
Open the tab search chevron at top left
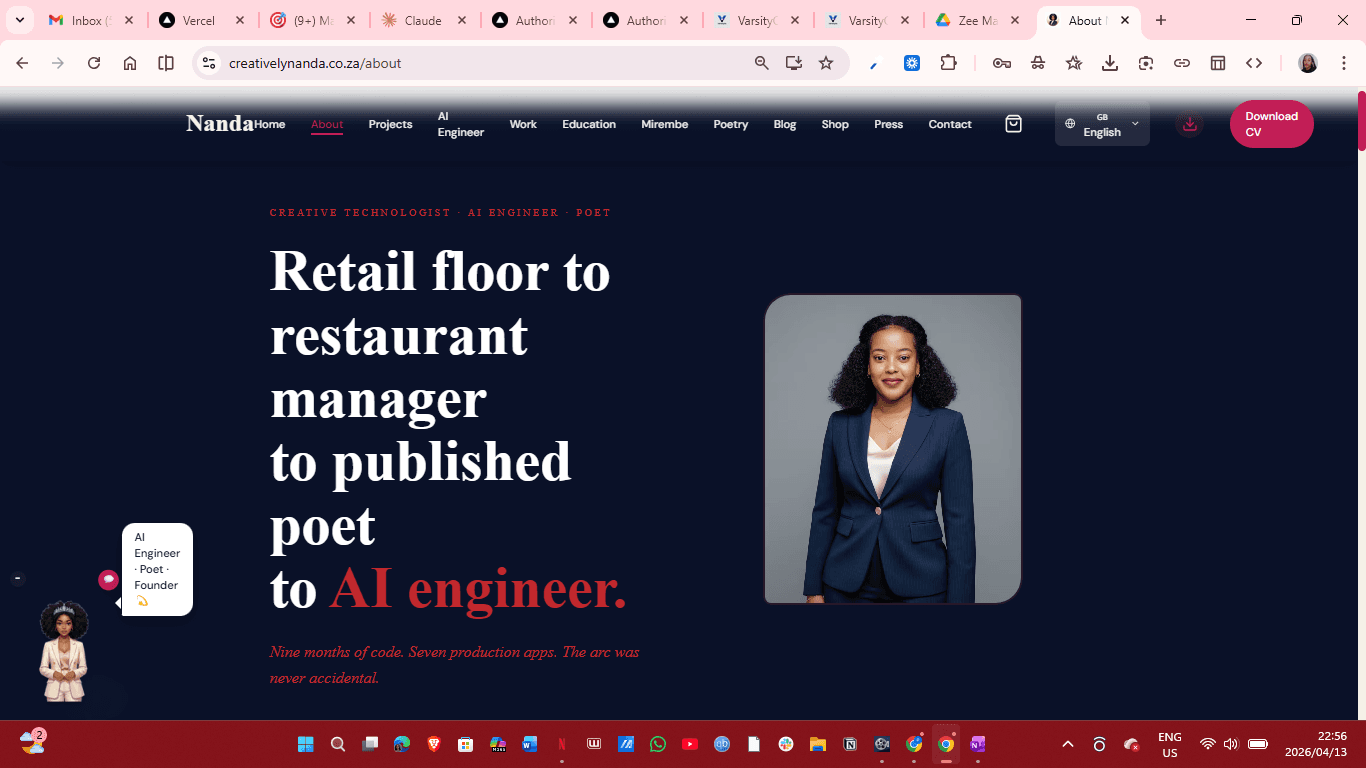coord(19,20)
